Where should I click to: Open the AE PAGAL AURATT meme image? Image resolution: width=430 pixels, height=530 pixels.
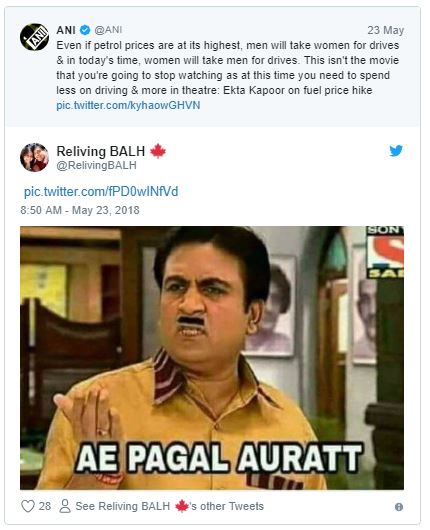tap(212, 358)
